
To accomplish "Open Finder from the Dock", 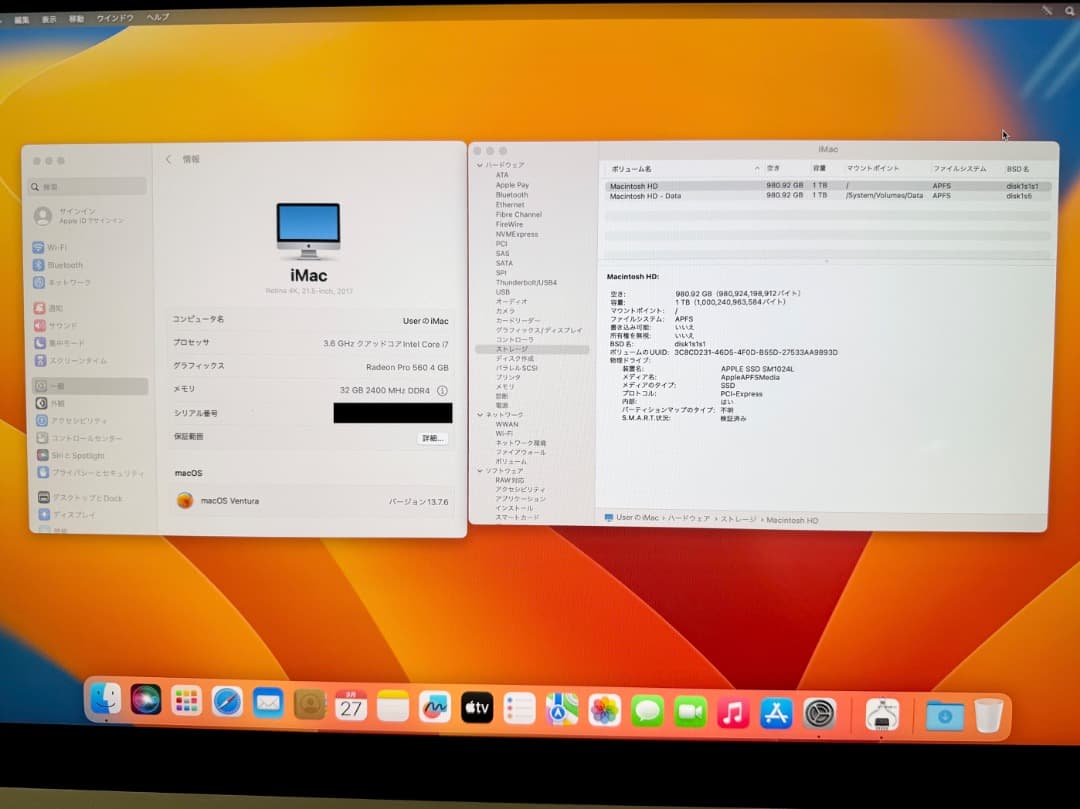I will point(105,700).
